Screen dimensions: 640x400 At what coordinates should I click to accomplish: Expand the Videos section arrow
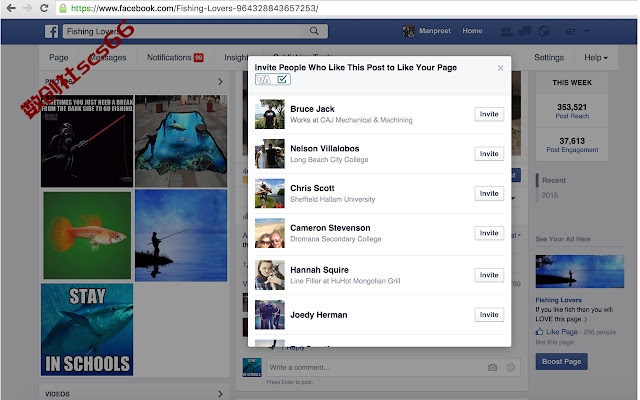(220, 393)
